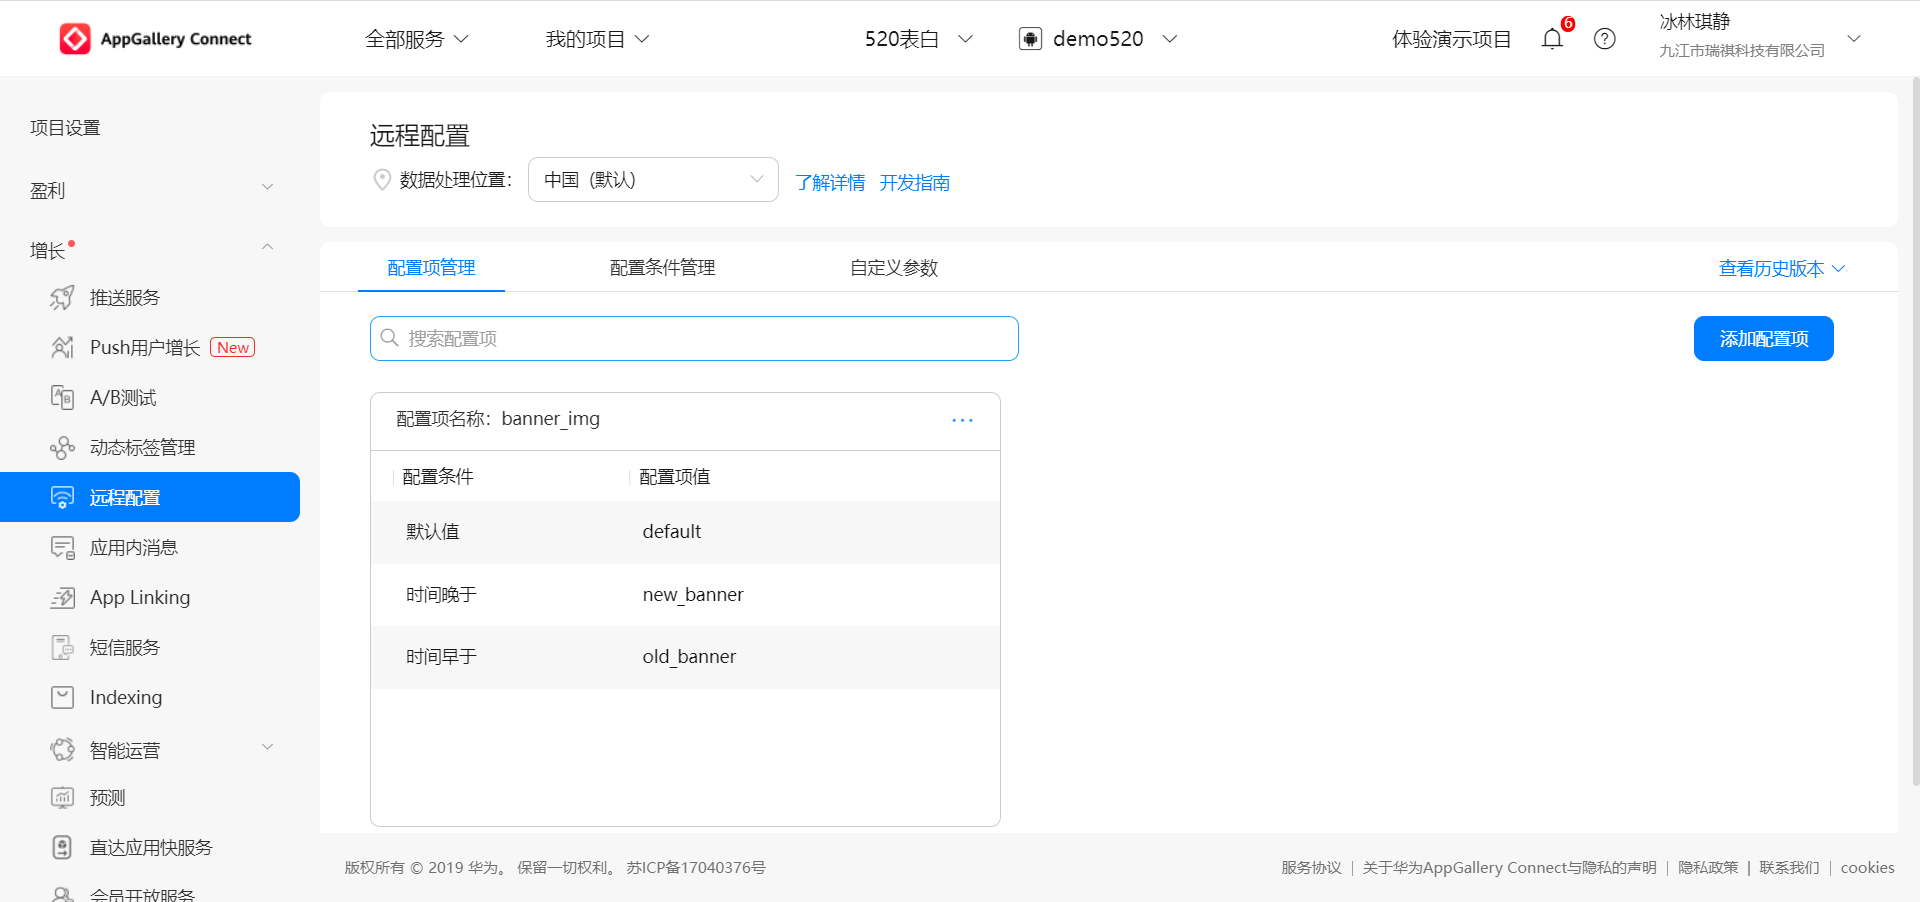The height and width of the screenshot is (902, 1920).
Task: Click the remote configuration sidebar icon
Action: click(x=62, y=497)
